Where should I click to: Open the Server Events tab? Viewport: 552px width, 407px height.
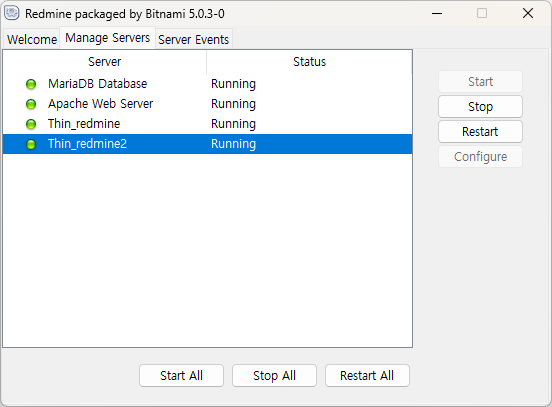(194, 39)
